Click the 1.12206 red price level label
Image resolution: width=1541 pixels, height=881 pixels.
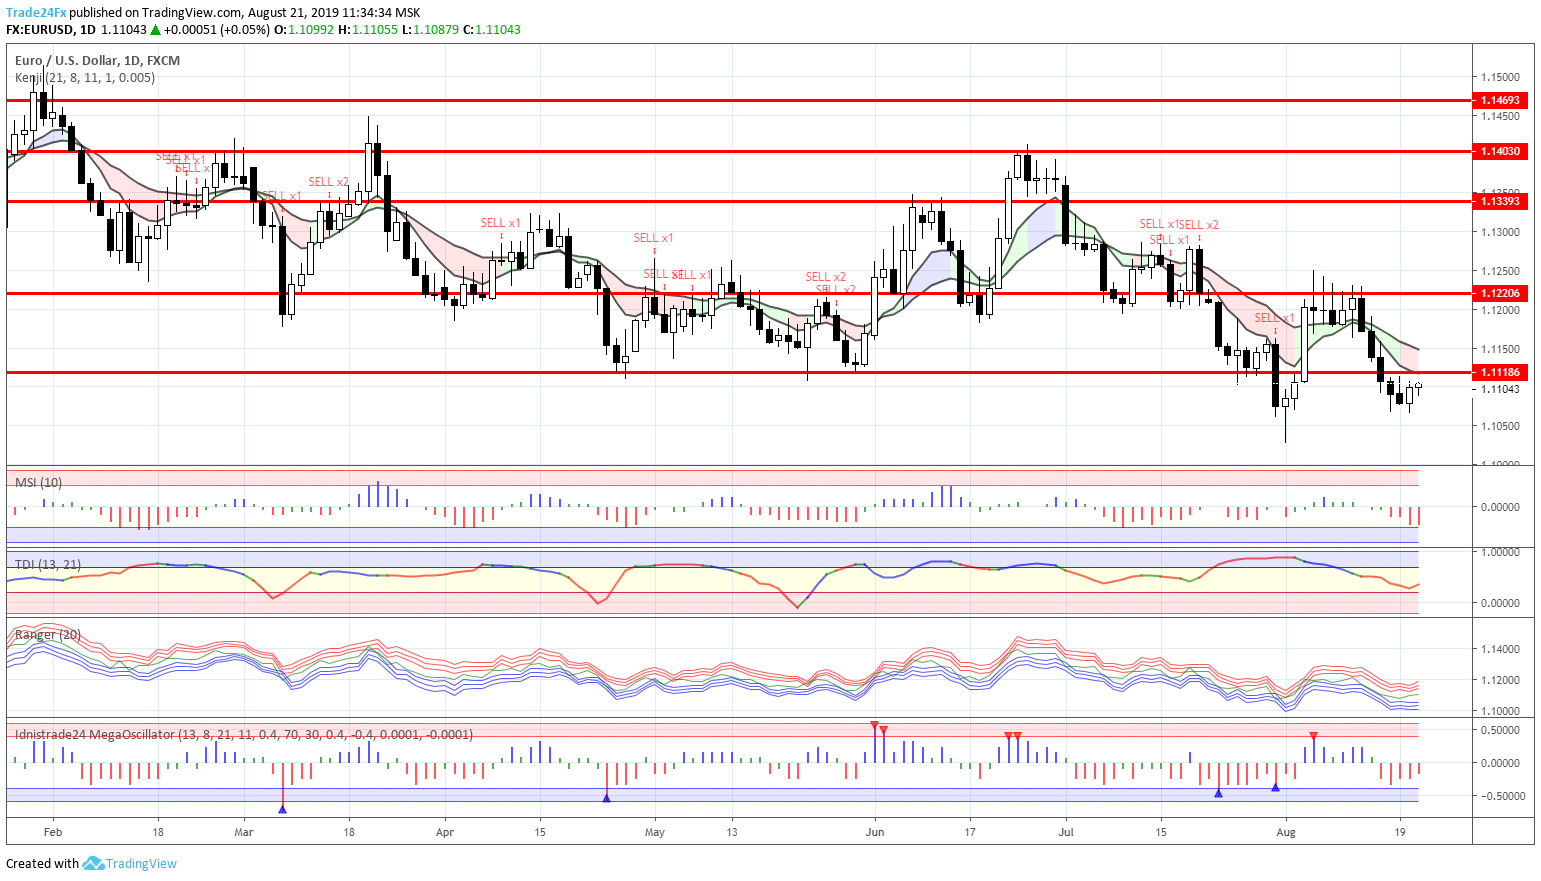pyautogui.click(x=1500, y=293)
